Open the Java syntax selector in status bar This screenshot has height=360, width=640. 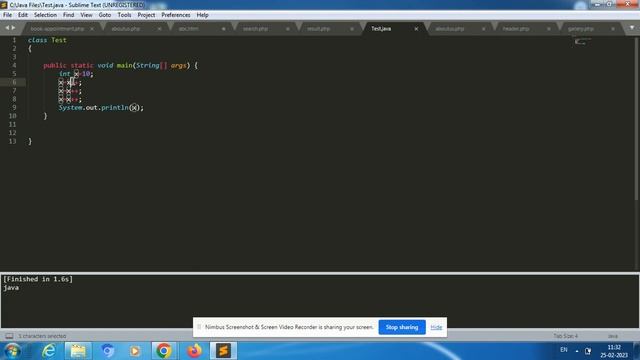(x=613, y=336)
